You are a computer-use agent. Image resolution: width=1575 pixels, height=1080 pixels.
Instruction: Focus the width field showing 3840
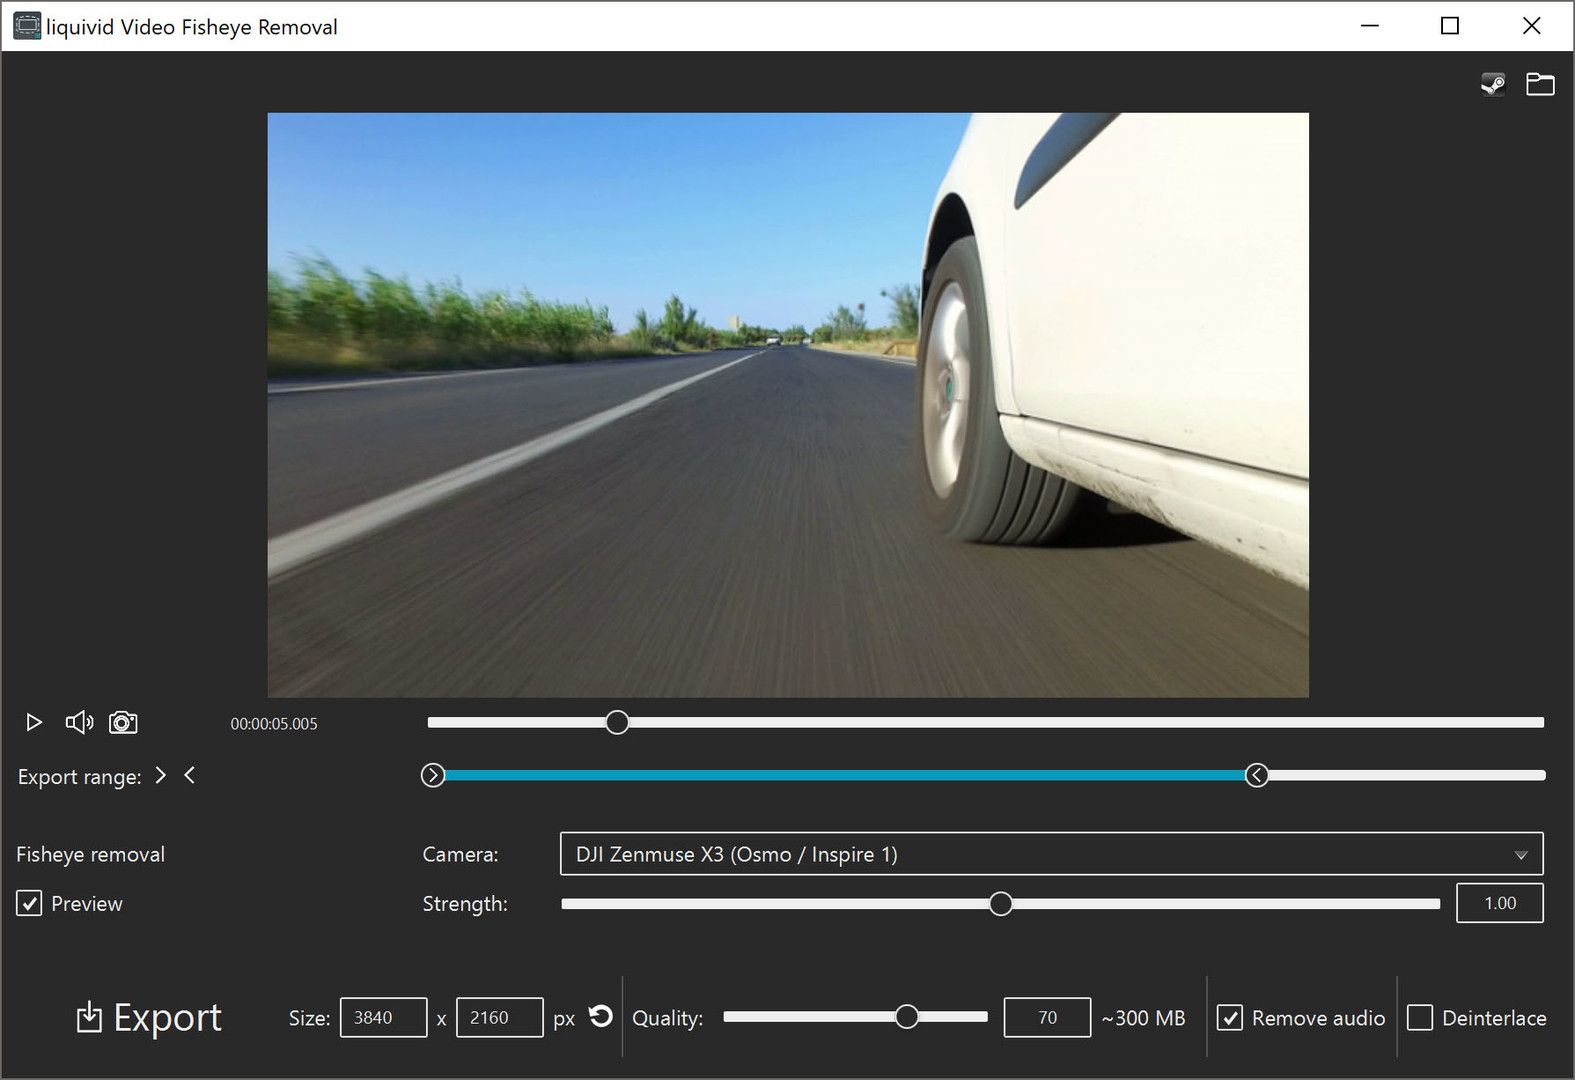pyautogui.click(x=384, y=1017)
